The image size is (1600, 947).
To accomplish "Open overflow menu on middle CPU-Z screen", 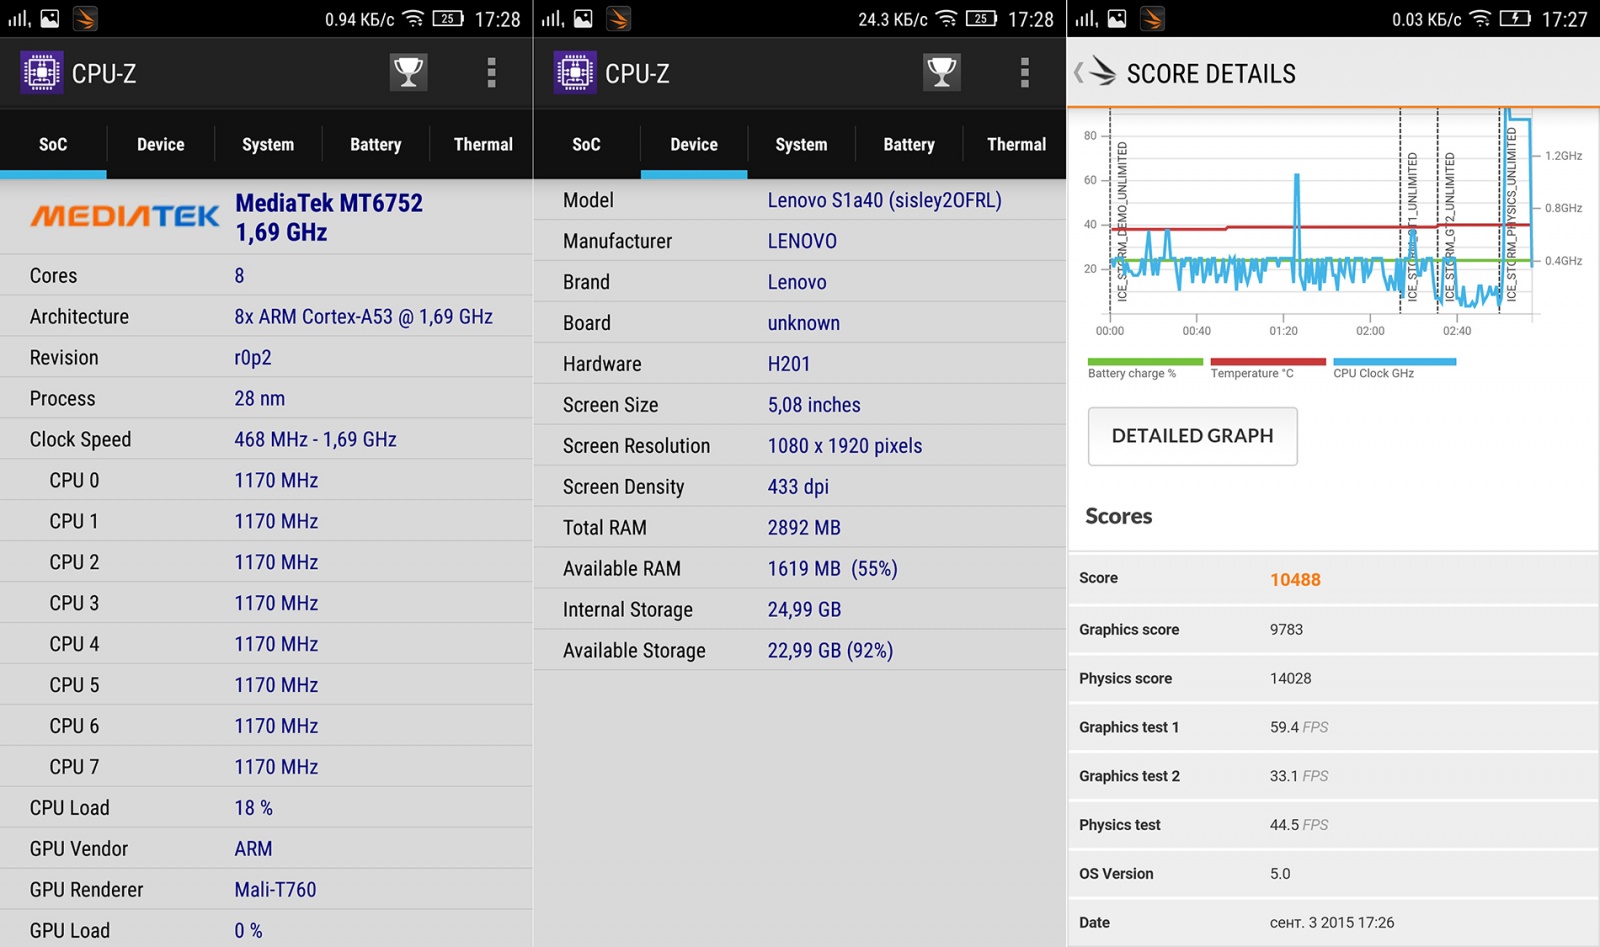I will 1024,72.
